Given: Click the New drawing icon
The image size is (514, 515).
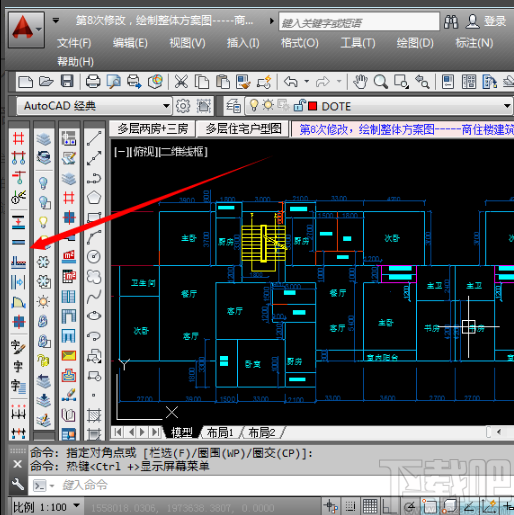Looking at the screenshot, I should click(x=26, y=82).
